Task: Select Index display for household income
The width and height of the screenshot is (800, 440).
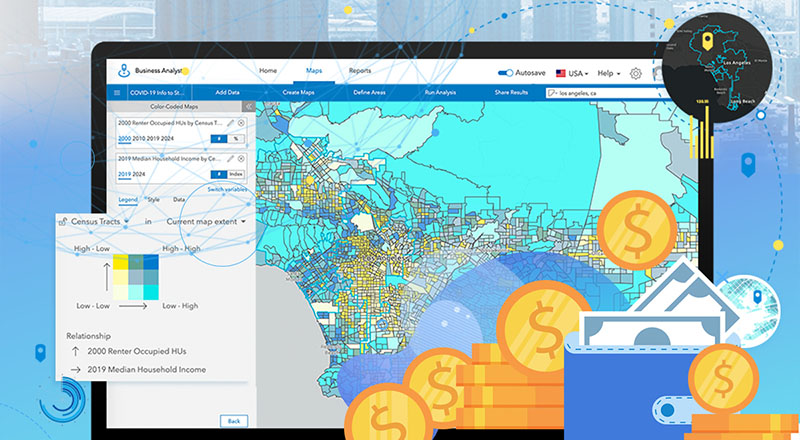Action: tap(235, 174)
